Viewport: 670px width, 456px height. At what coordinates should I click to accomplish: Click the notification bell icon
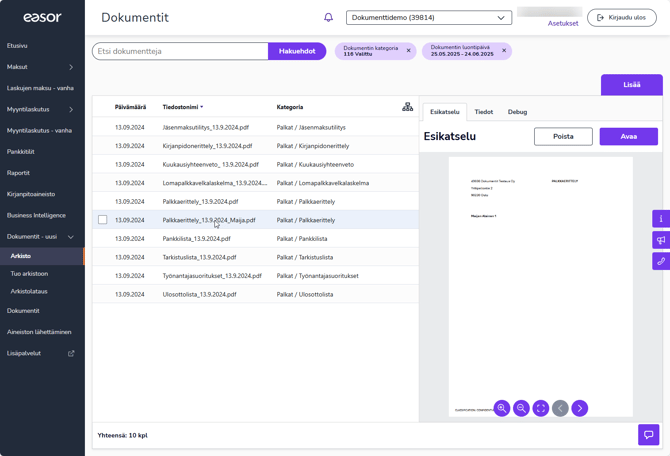(x=328, y=18)
